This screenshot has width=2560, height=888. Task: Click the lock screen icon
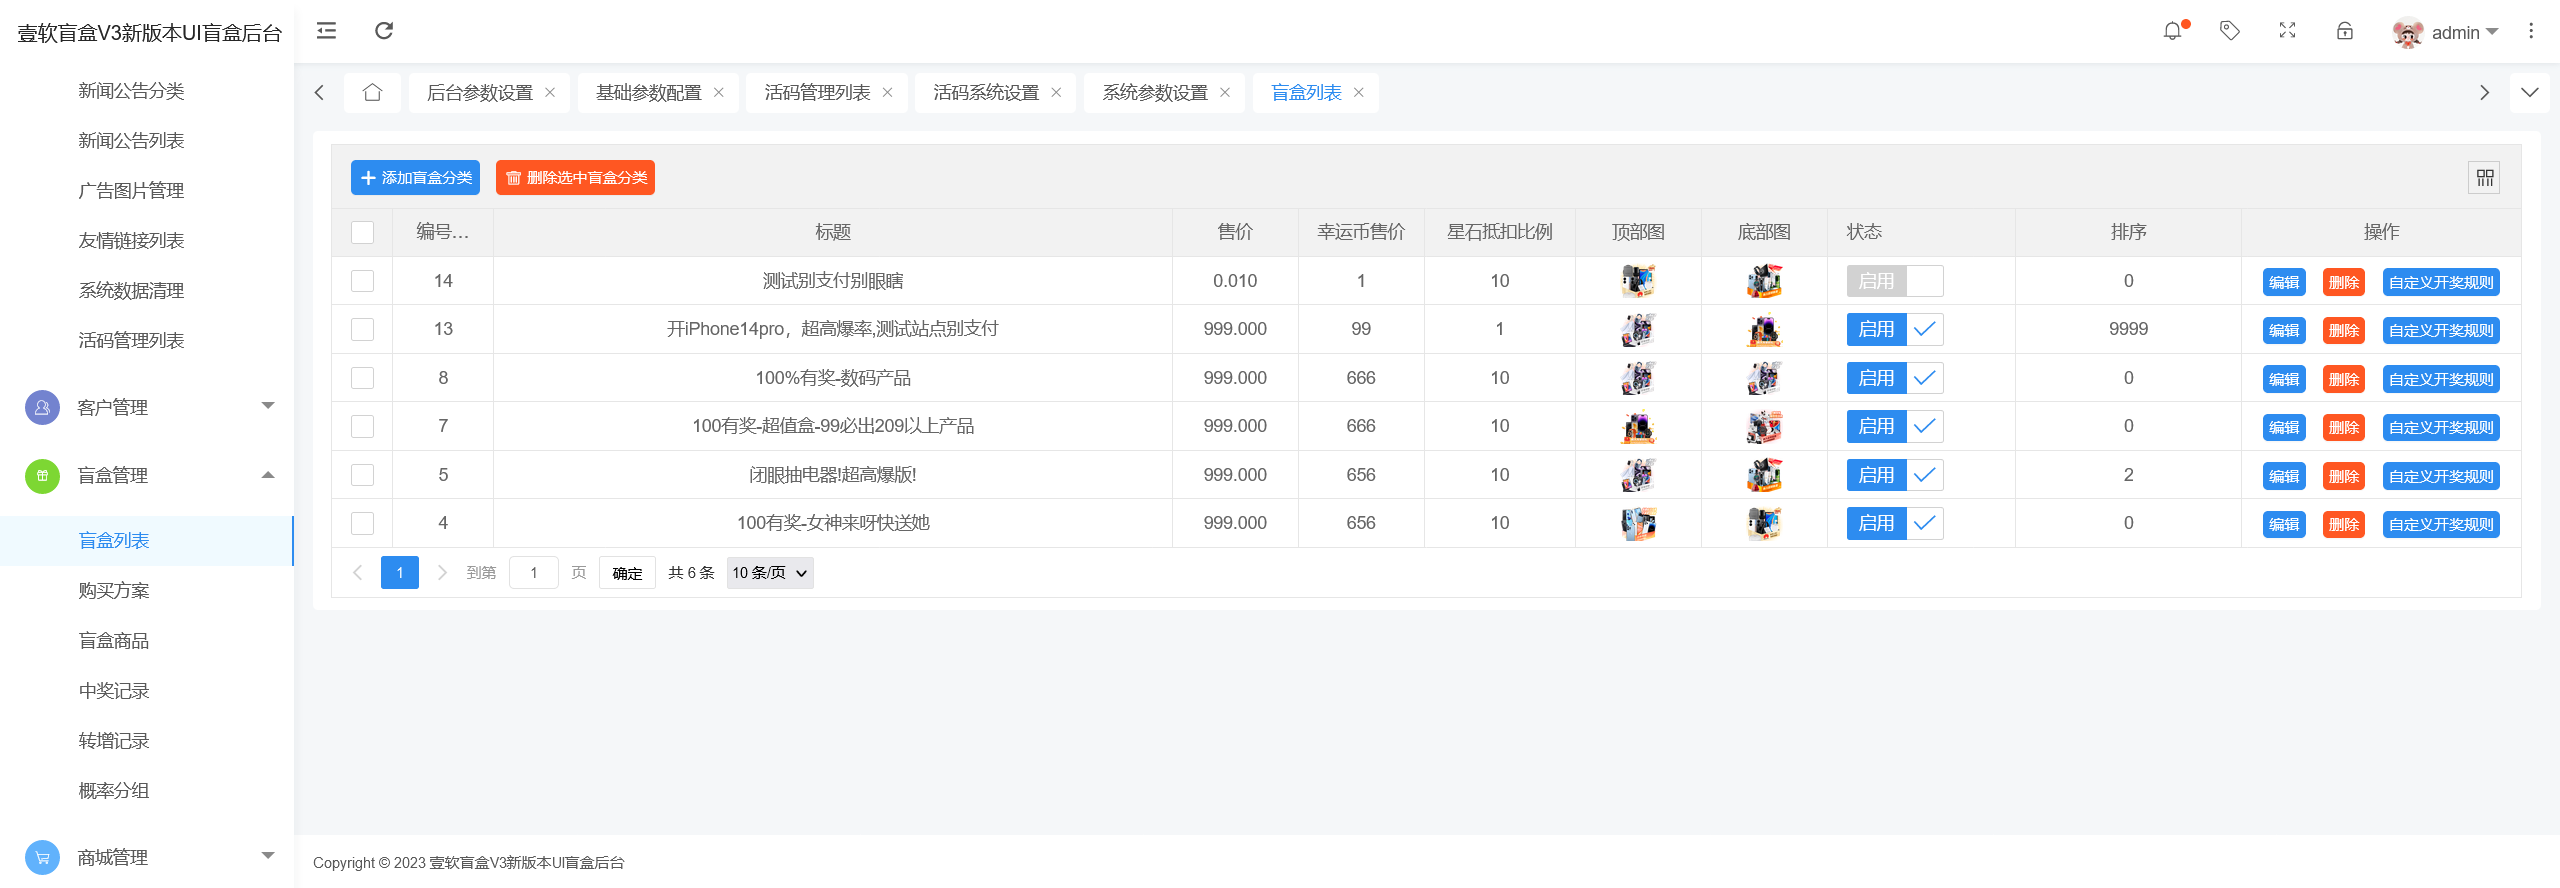[x=2344, y=31]
